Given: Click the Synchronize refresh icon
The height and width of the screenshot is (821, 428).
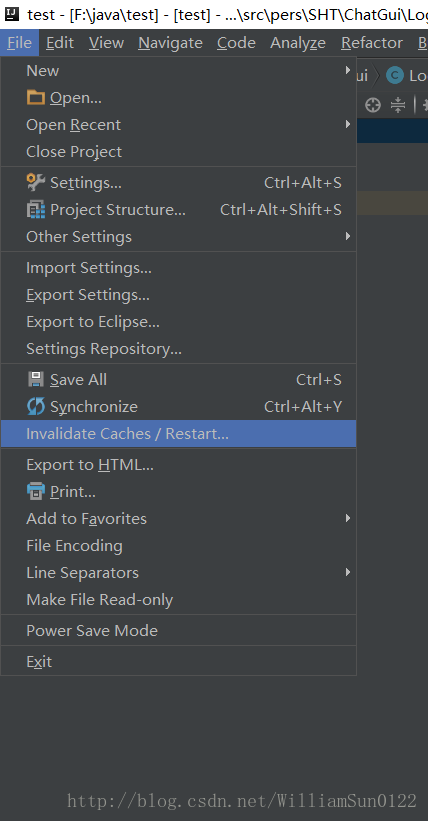Looking at the screenshot, I should tap(36, 406).
